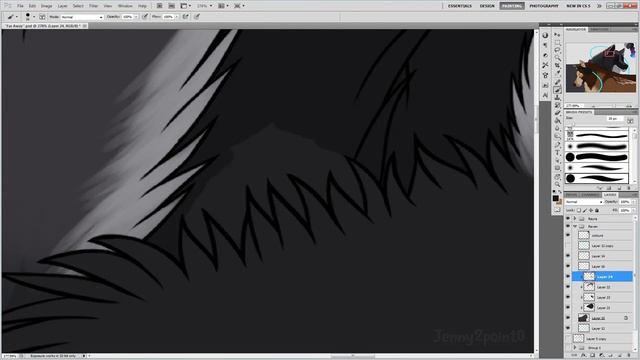Image resolution: width=640 pixels, height=360 pixels.
Task: Open the brush preset picker in options bar
Action: click(30, 17)
